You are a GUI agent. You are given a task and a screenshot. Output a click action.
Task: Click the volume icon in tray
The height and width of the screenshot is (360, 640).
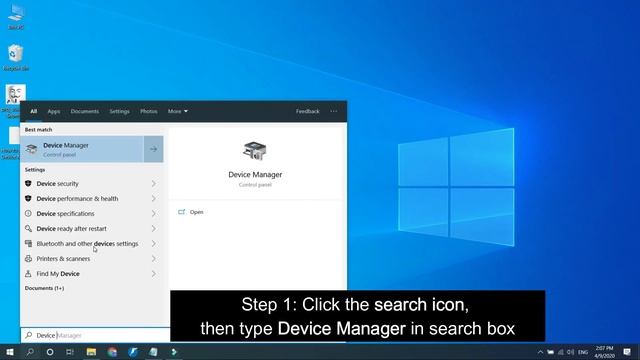[570, 352]
